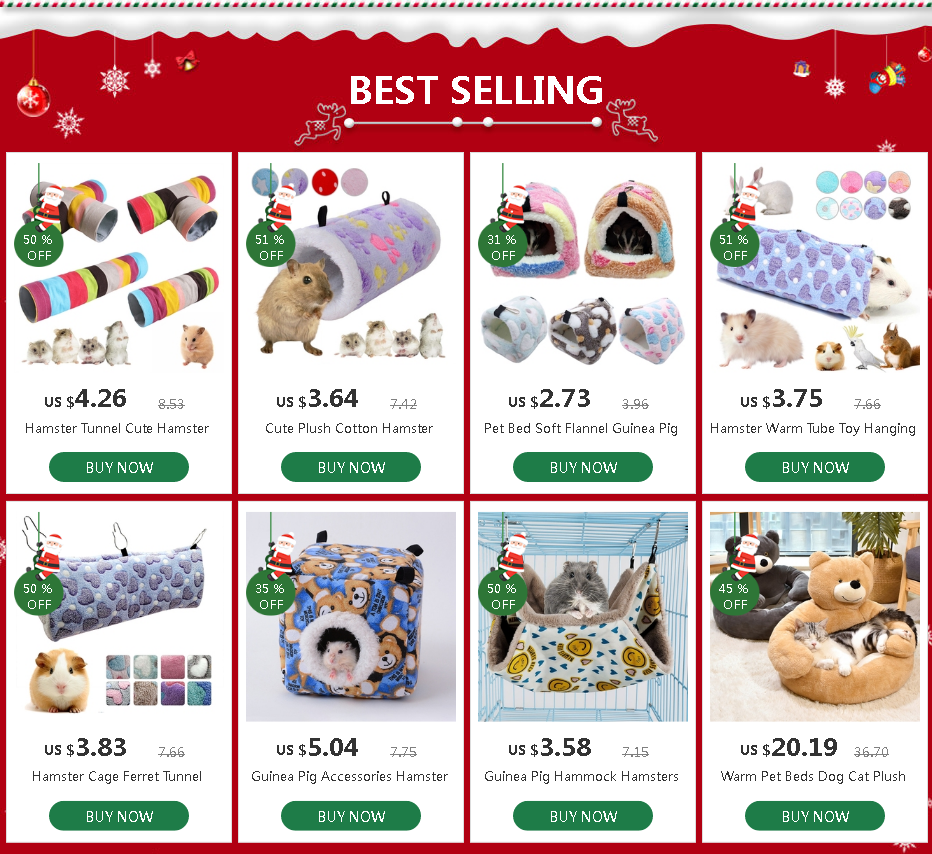The height and width of the screenshot is (854, 932).
Task: Click the 50% OFF badge on Guinea Pig Hammock
Action: (502, 595)
